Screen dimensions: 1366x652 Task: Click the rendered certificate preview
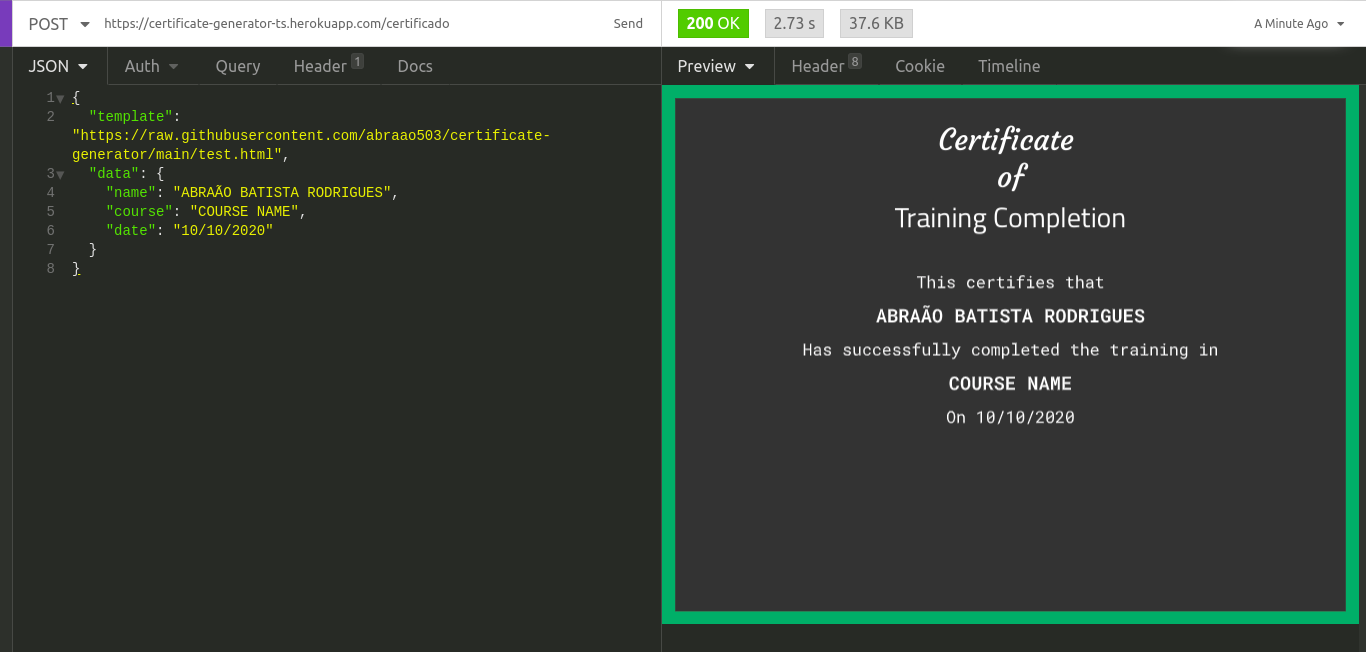tap(1010, 350)
